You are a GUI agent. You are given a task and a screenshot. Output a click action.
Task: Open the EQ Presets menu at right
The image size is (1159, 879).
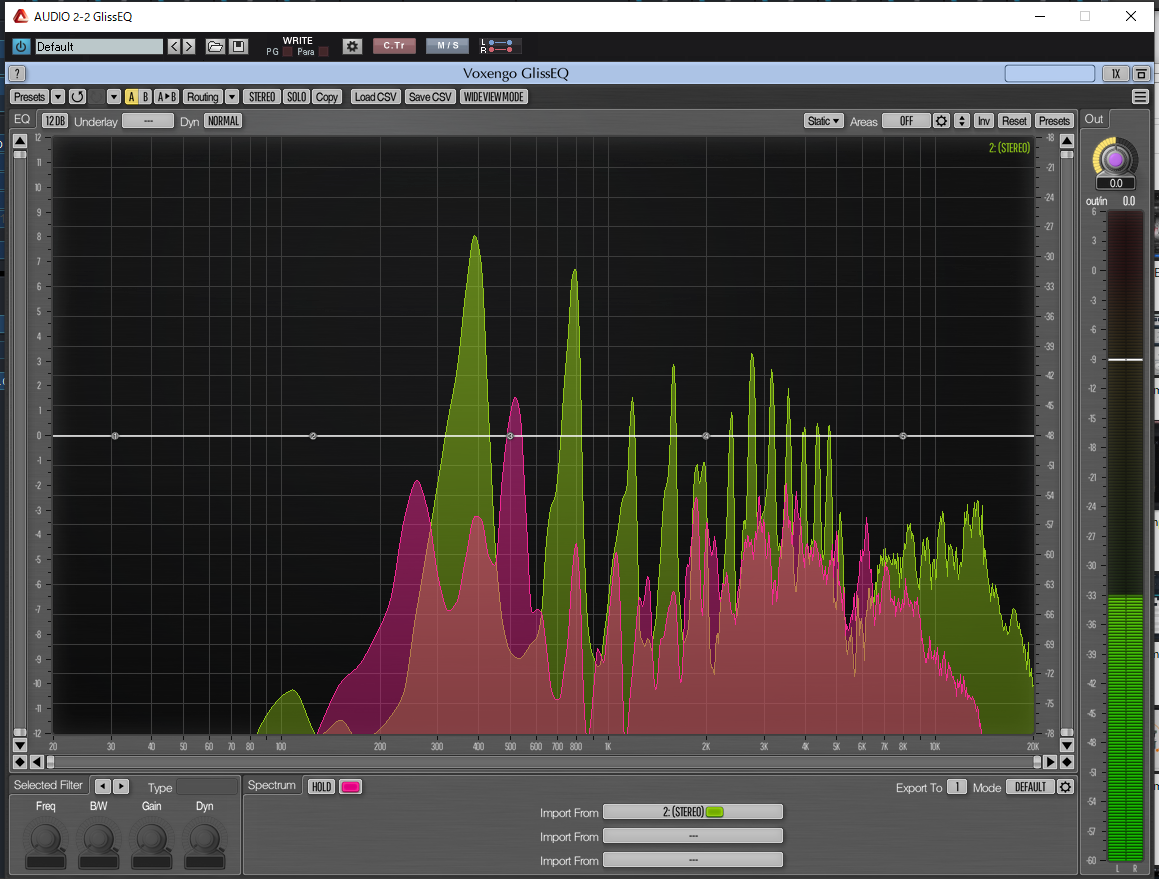click(1054, 121)
